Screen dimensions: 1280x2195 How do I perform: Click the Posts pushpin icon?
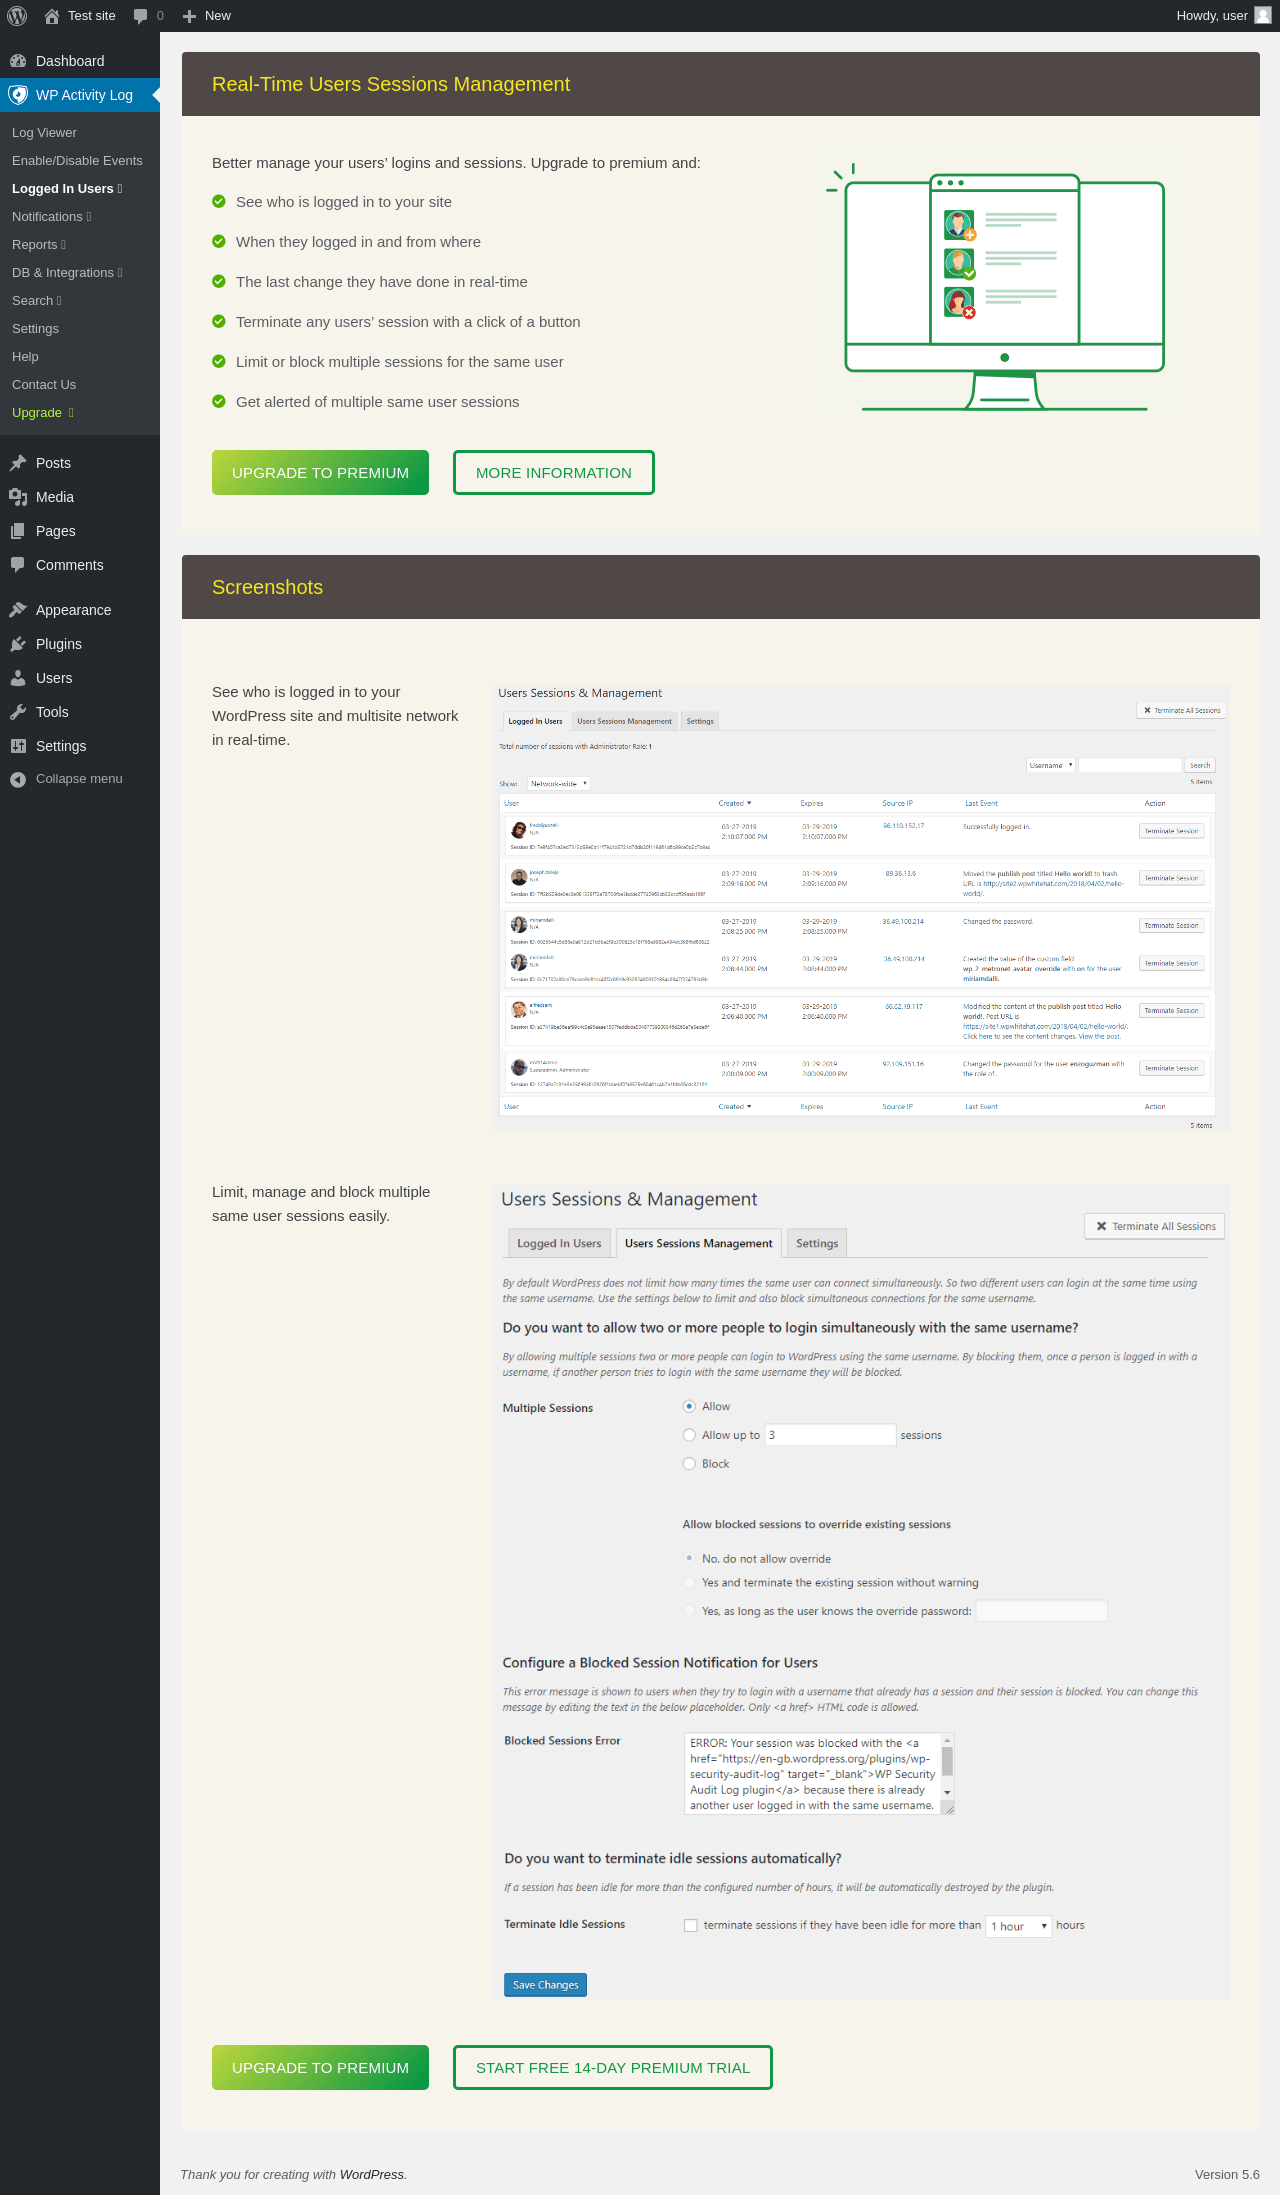[18, 463]
